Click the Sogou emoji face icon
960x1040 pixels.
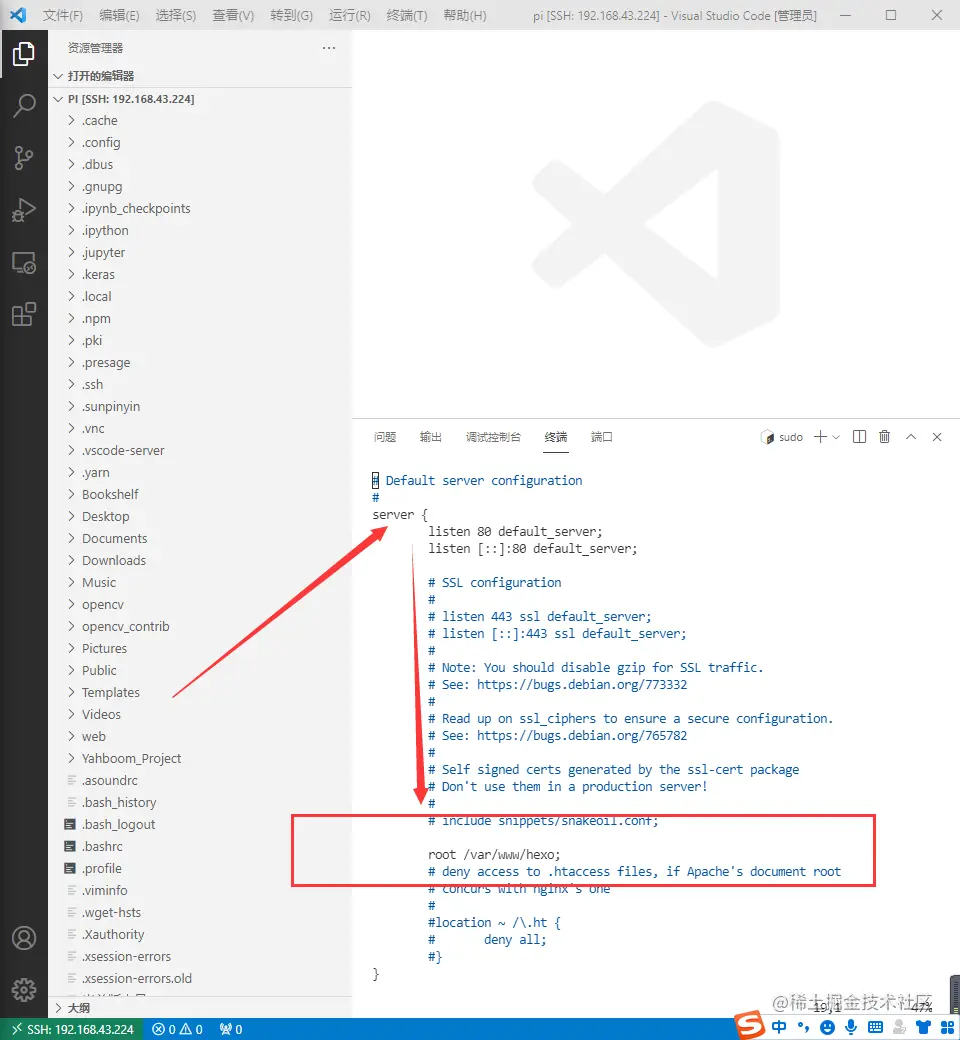827,1027
